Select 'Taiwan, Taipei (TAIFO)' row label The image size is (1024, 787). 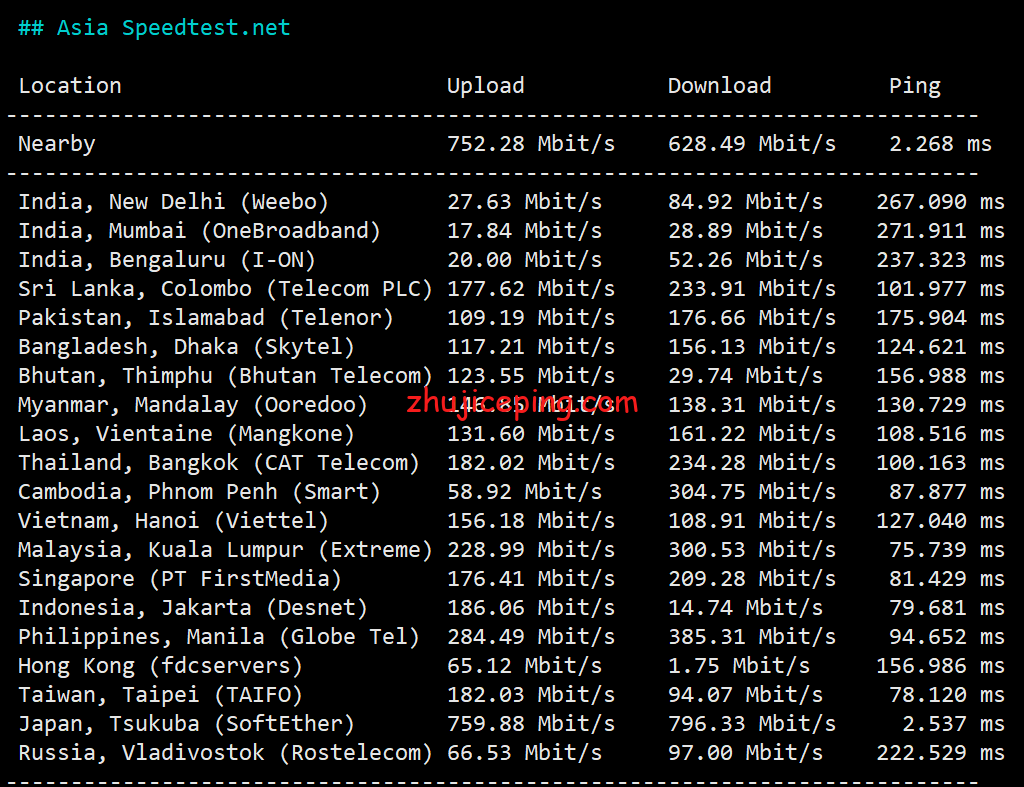point(160,695)
